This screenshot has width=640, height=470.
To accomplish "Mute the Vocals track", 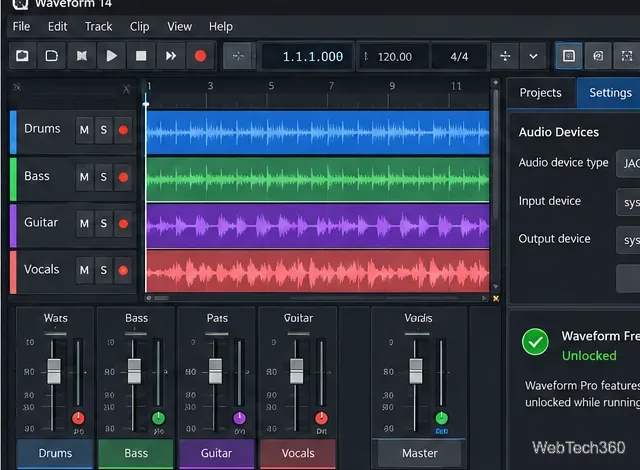I will [x=84, y=270].
